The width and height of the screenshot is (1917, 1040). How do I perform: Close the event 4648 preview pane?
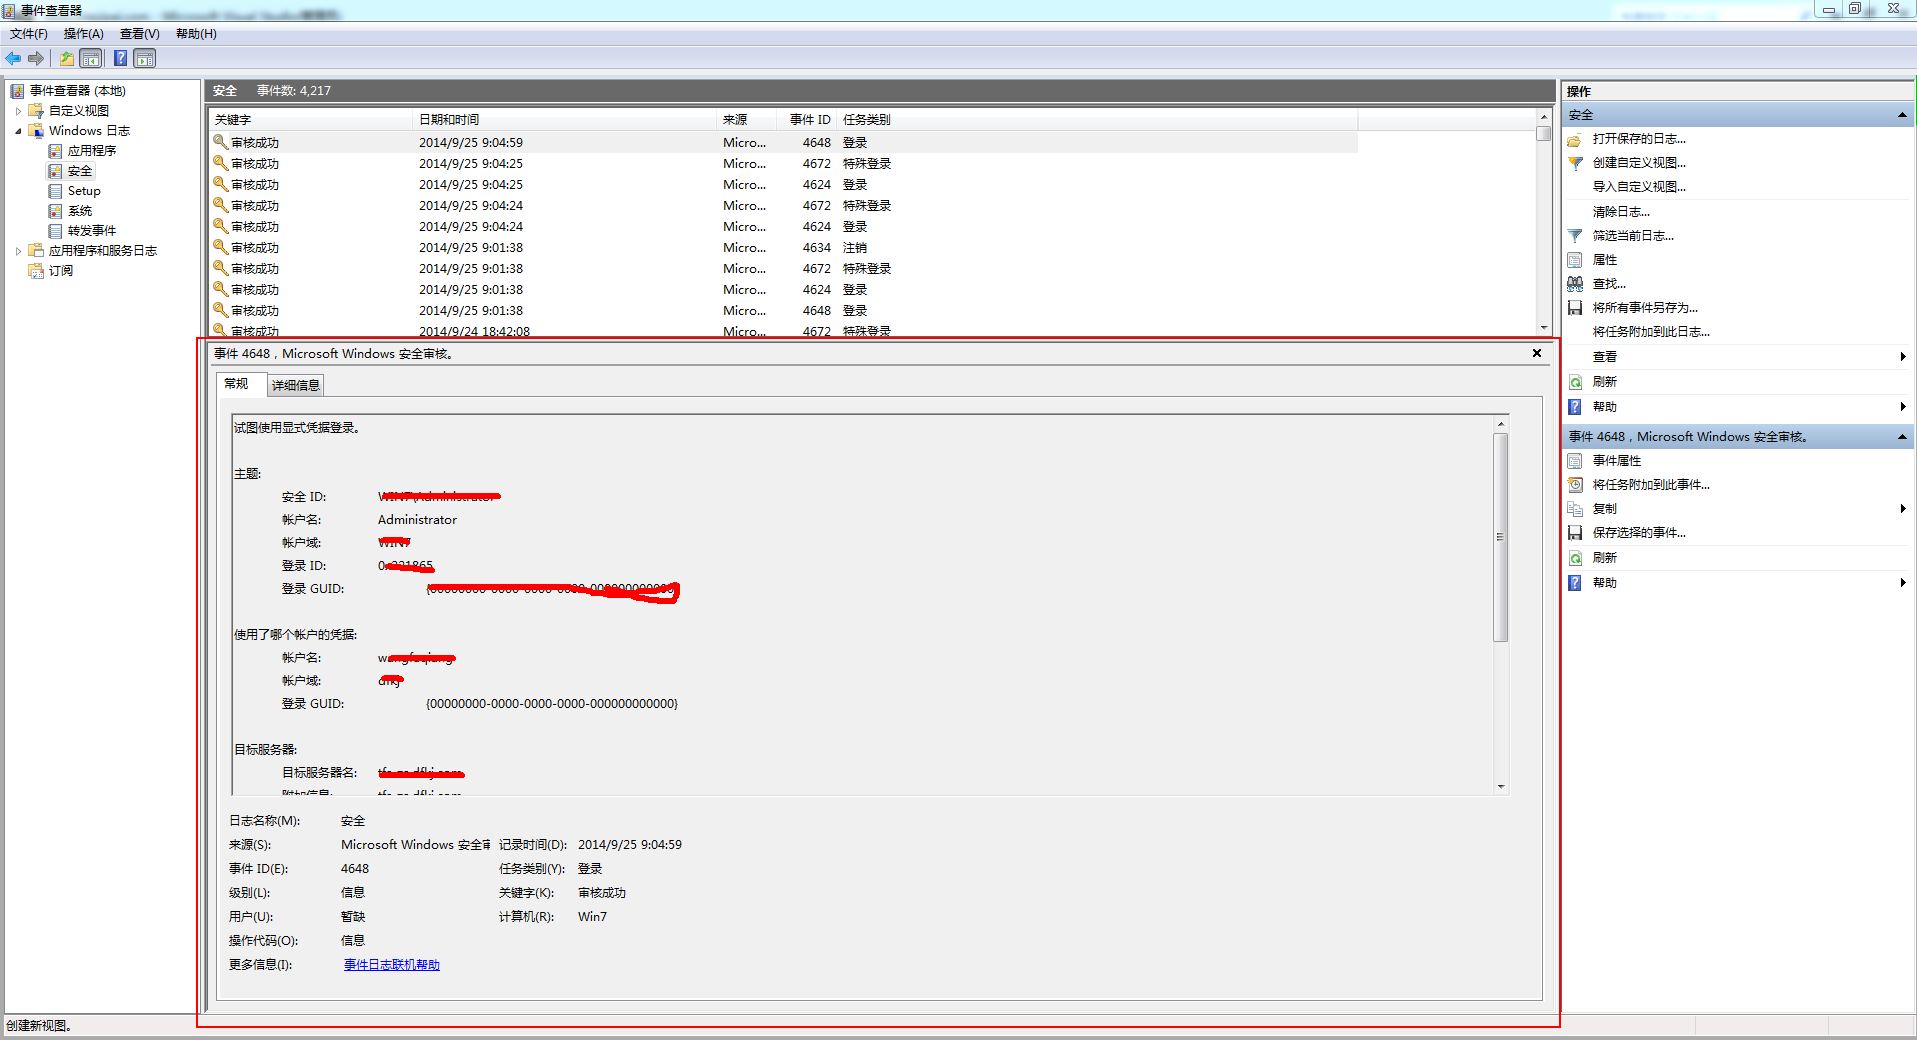[x=1537, y=353]
